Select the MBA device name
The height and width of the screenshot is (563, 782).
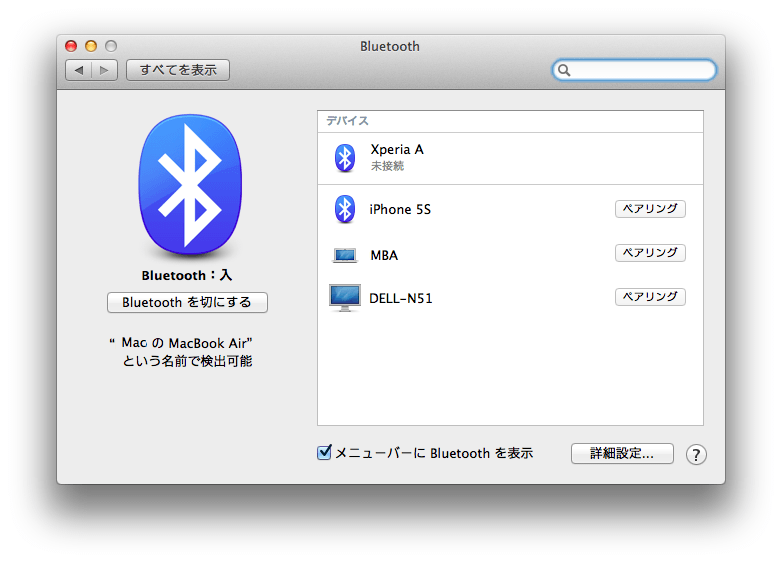pos(384,255)
